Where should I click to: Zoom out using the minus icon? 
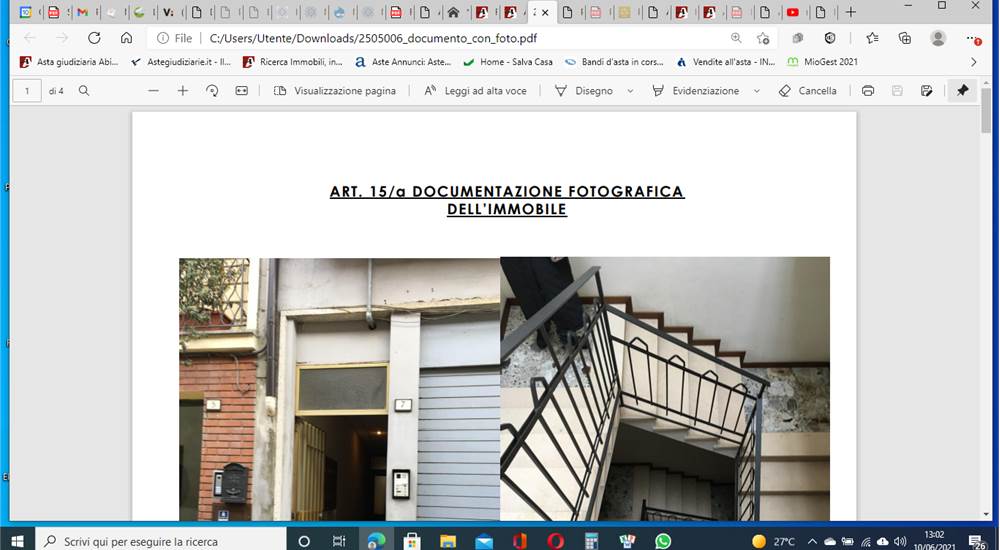coord(153,91)
